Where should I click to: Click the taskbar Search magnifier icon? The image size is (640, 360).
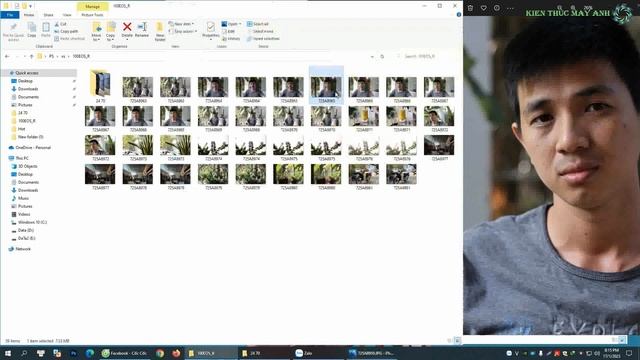(x=24, y=353)
